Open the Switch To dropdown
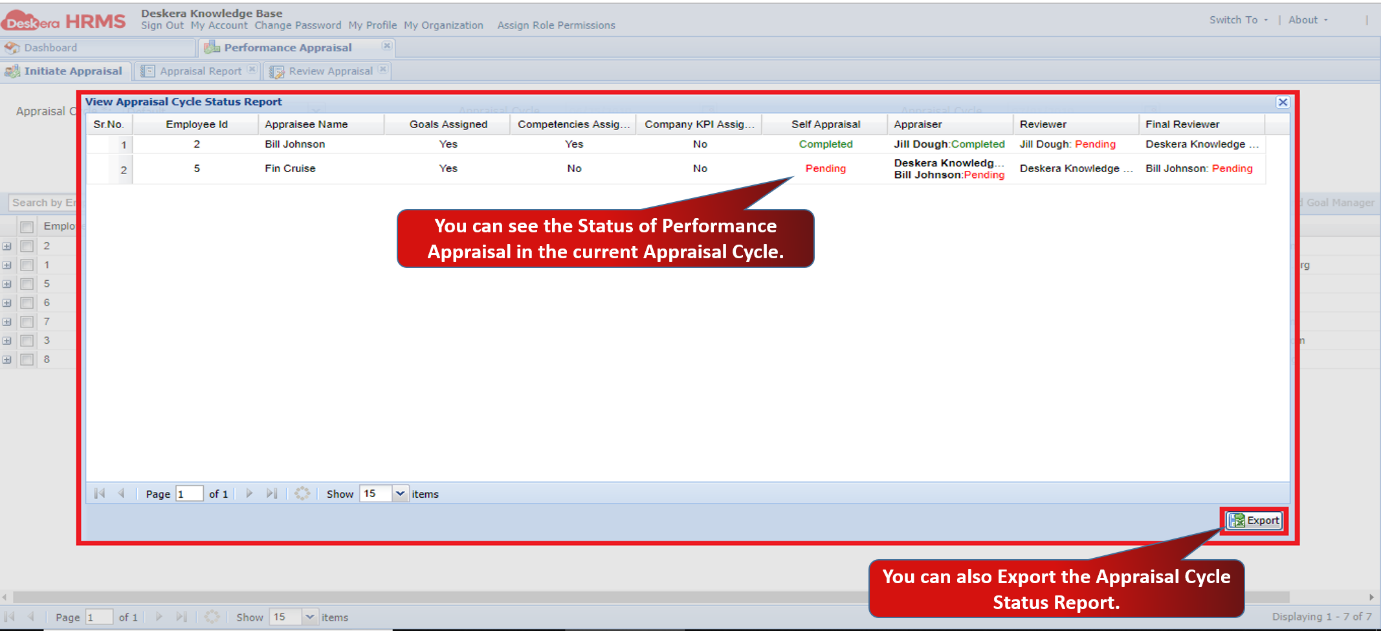The image size is (1381, 631). coord(1237,19)
